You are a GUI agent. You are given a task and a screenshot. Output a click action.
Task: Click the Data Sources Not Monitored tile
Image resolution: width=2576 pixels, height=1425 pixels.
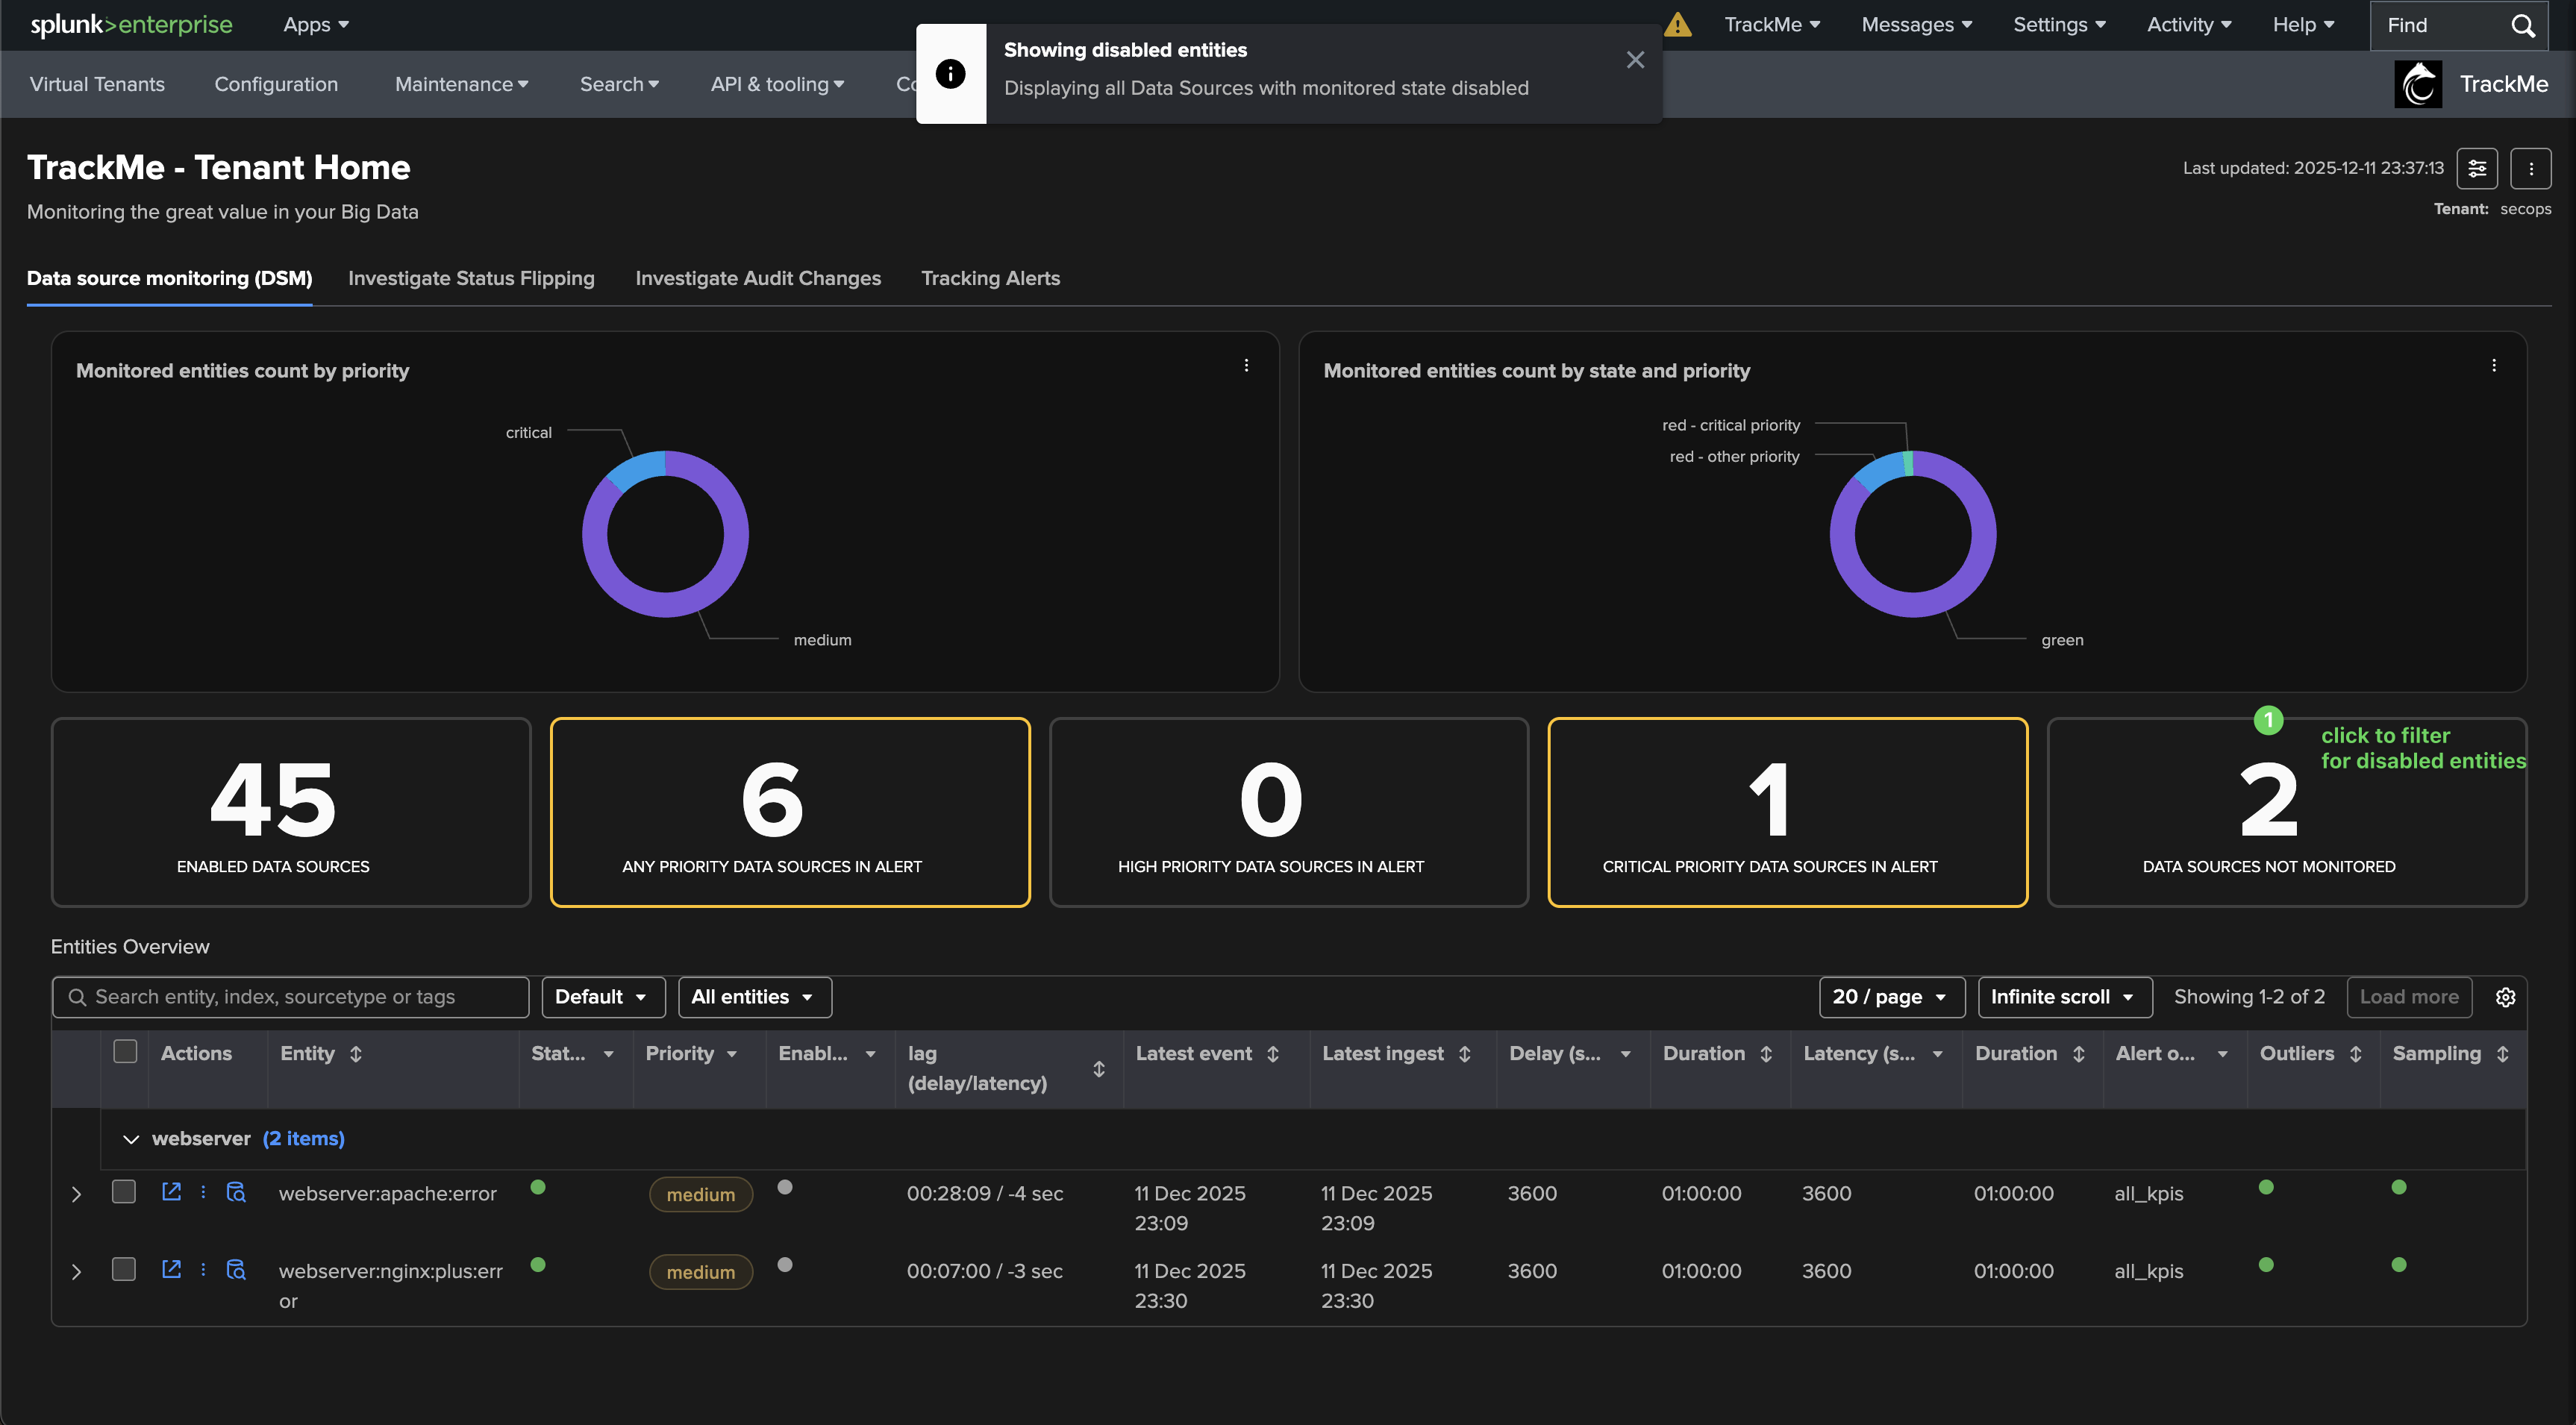coord(2286,812)
